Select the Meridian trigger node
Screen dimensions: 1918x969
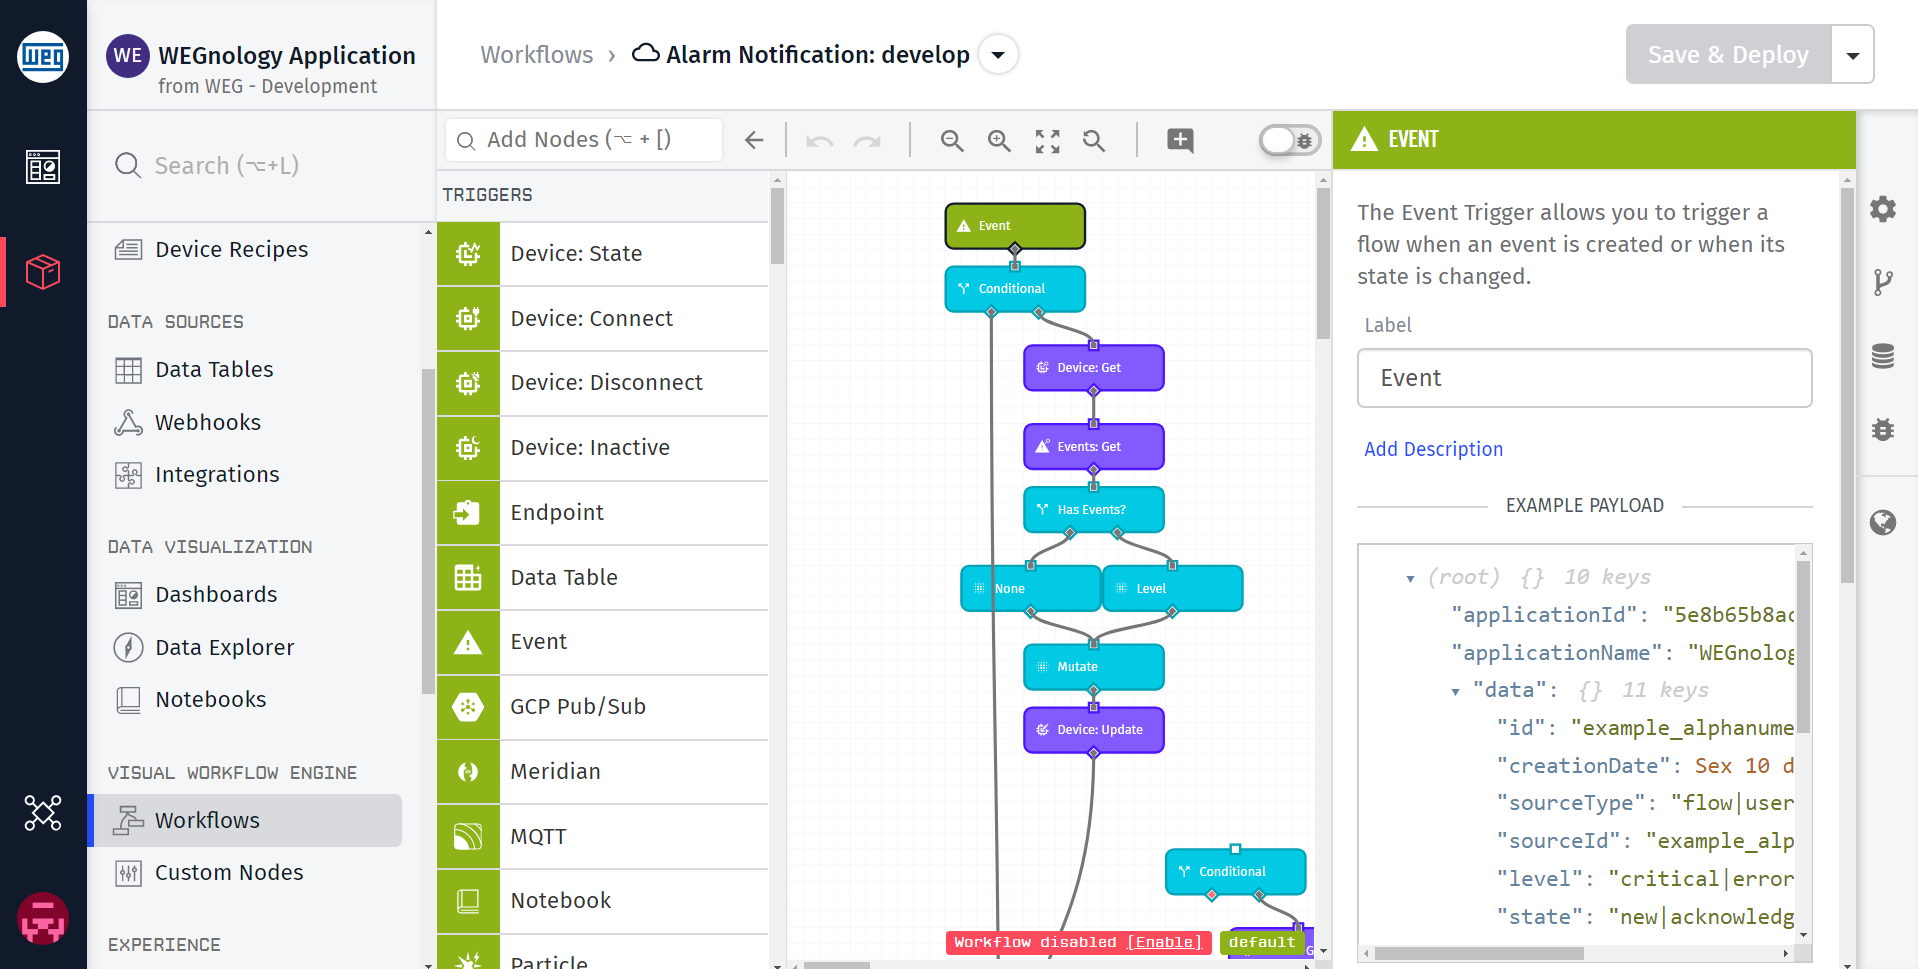(x=602, y=772)
